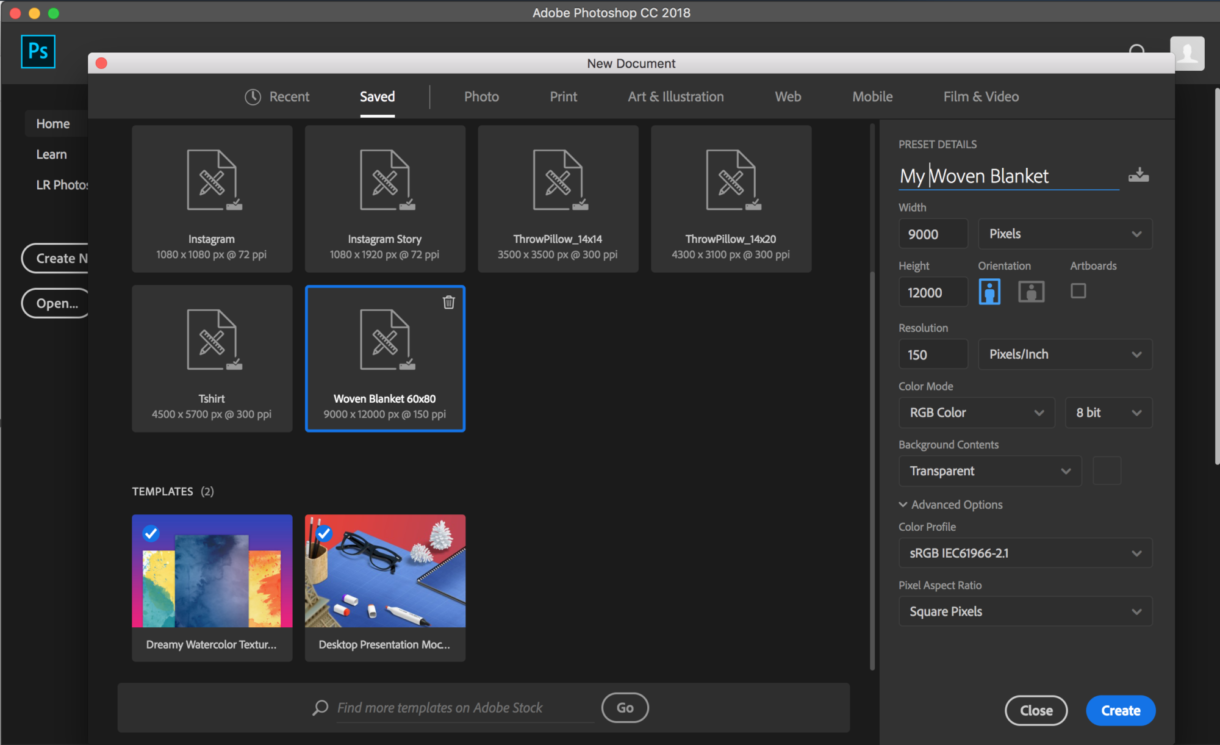Switch to the Web tab
This screenshot has height=745, width=1220.
pyautogui.click(x=788, y=97)
